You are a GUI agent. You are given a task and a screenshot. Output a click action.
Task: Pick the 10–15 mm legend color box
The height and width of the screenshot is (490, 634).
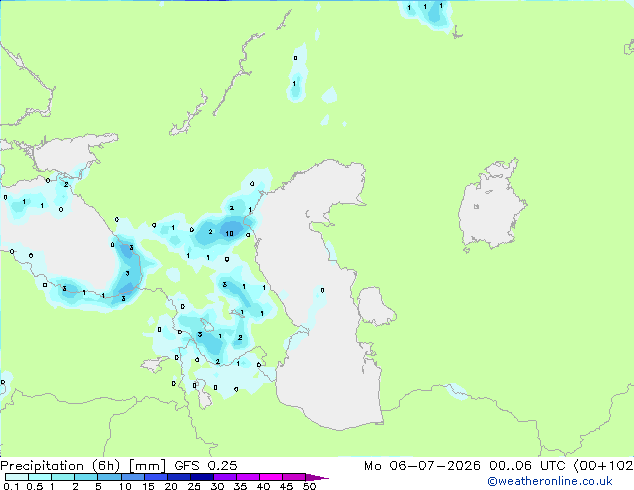pyautogui.click(x=132, y=477)
